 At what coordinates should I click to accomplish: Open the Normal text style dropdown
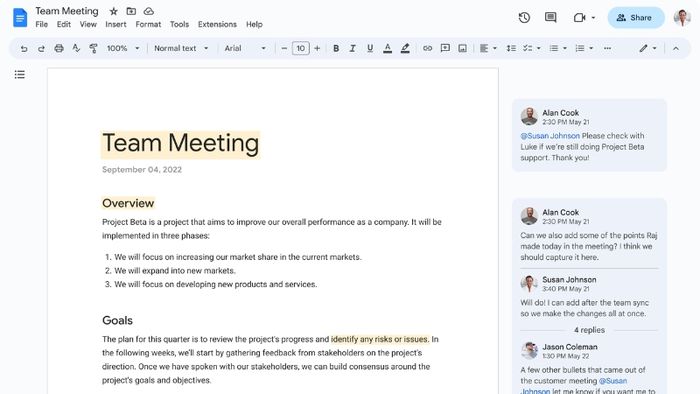pyautogui.click(x=181, y=48)
